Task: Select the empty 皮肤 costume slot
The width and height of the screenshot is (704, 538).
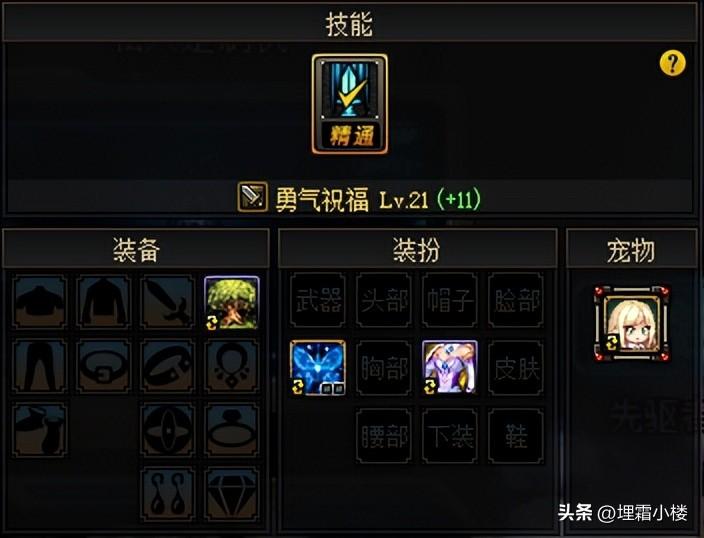Action: click(516, 368)
